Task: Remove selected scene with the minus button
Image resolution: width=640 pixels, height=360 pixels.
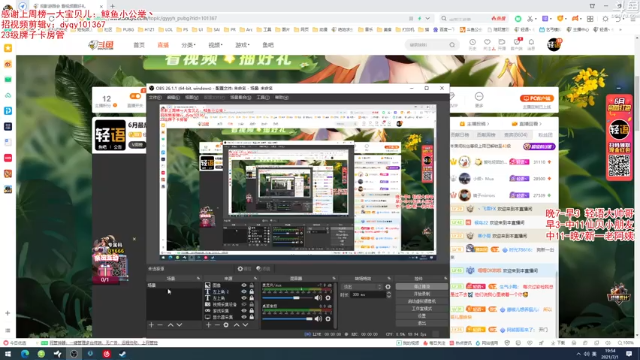Action: pos(160,325)
